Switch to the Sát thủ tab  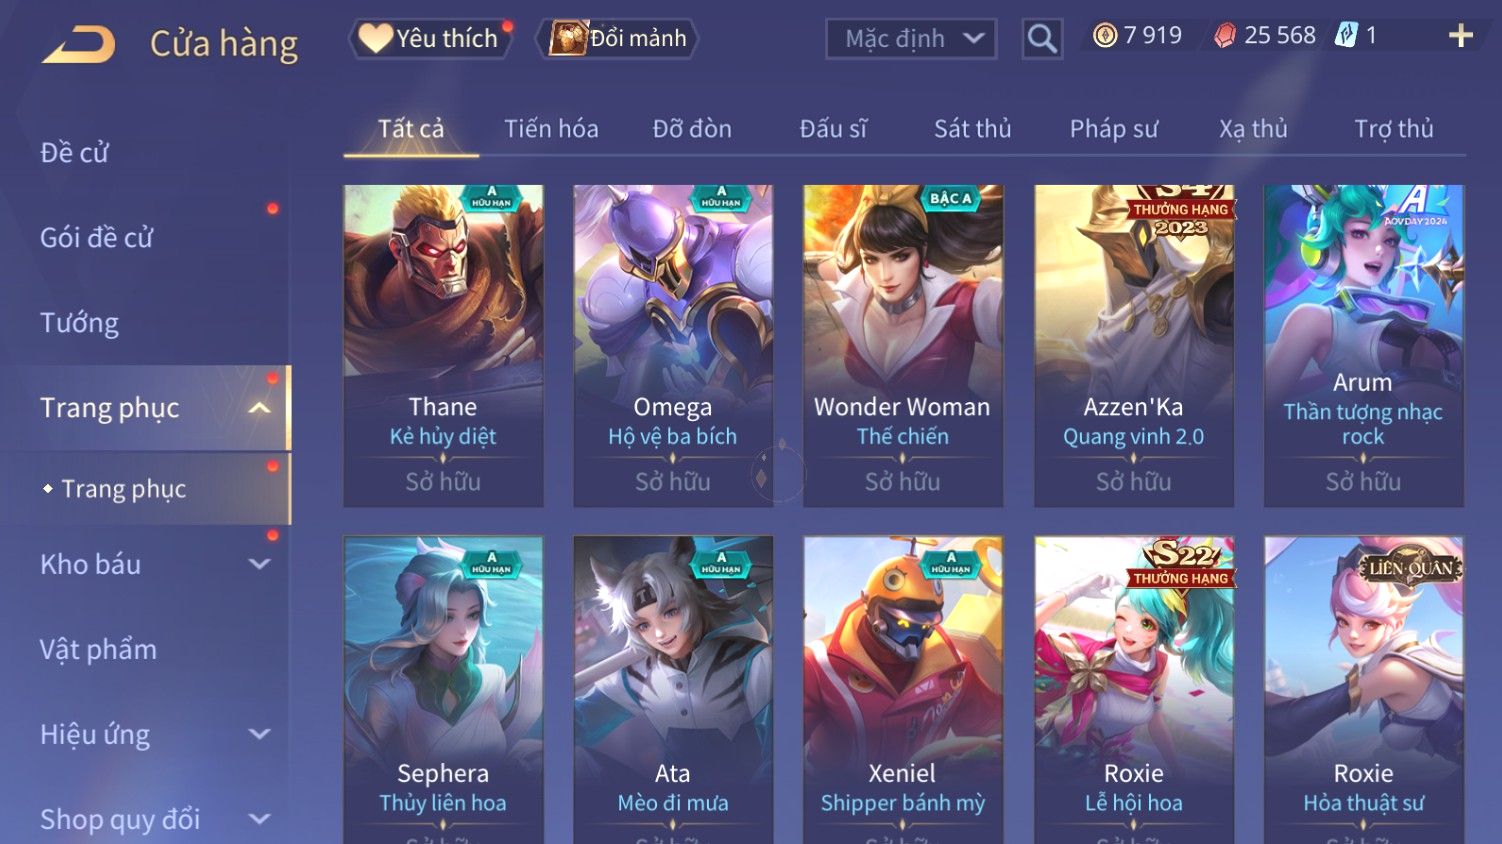972,129
